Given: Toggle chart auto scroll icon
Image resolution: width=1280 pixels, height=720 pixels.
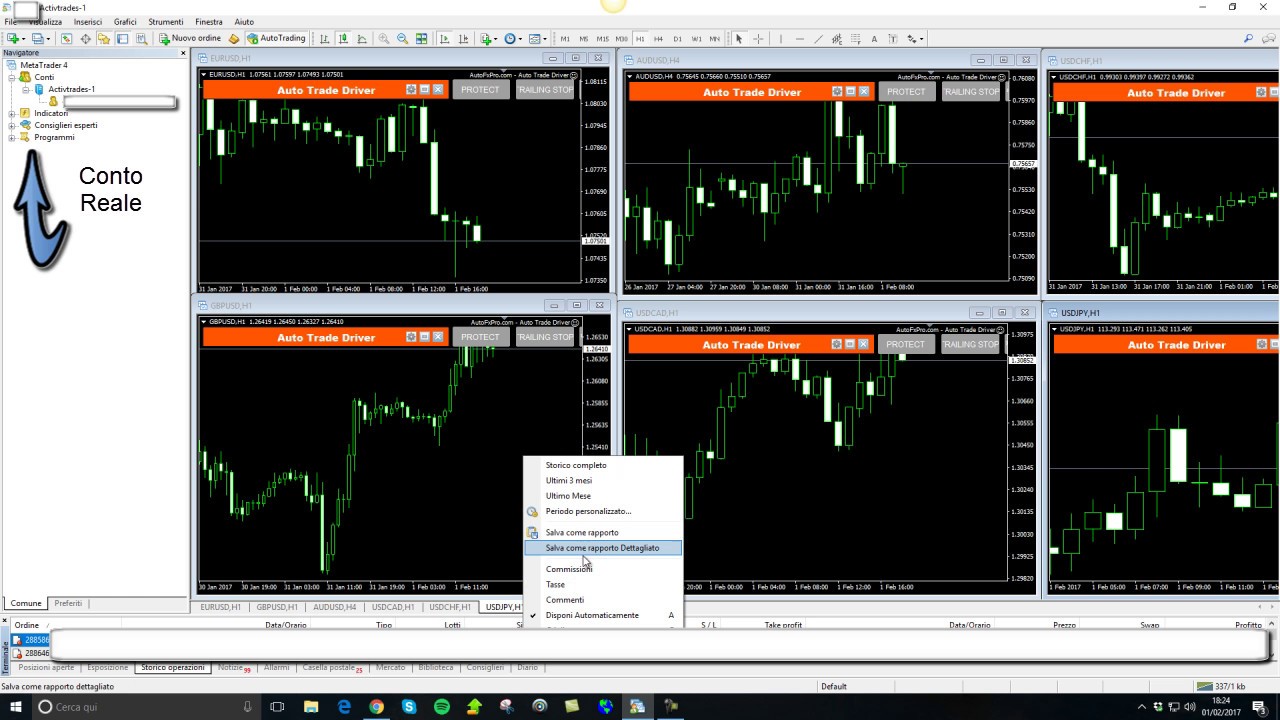Looking at the screenshot, I should coord(444,39).
